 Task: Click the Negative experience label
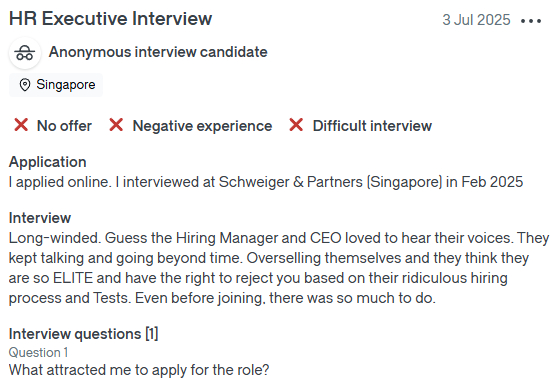tap(202, 126)
